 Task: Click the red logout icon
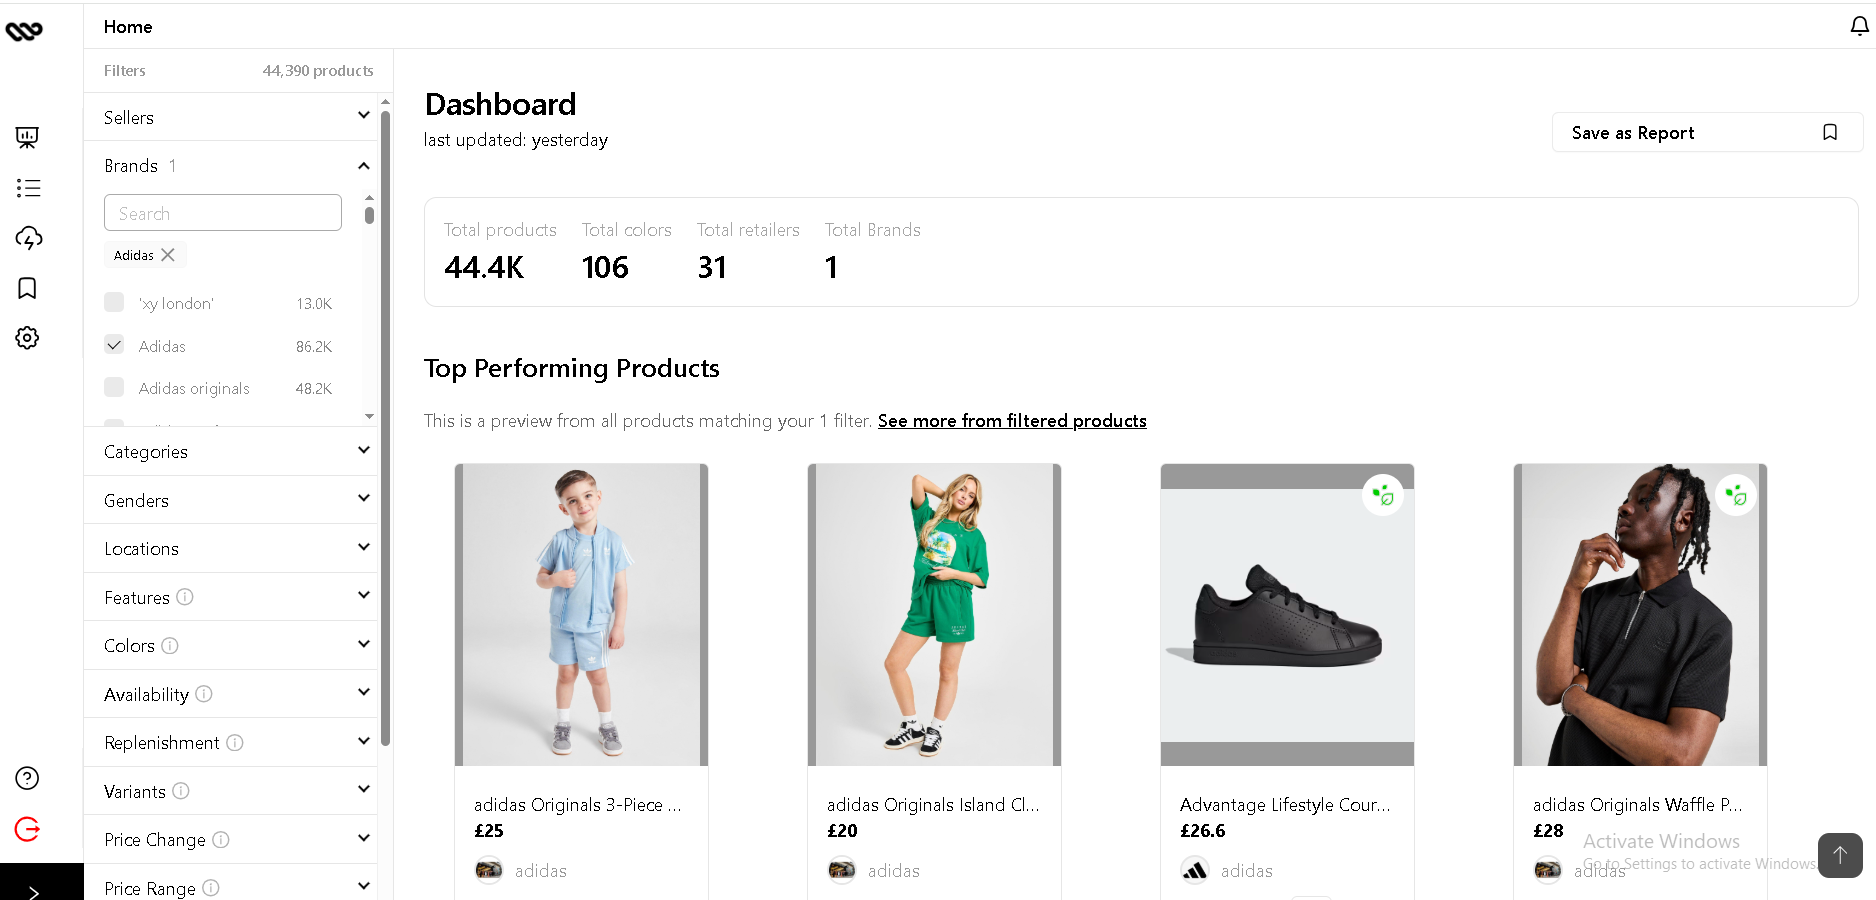click(27, 828)
